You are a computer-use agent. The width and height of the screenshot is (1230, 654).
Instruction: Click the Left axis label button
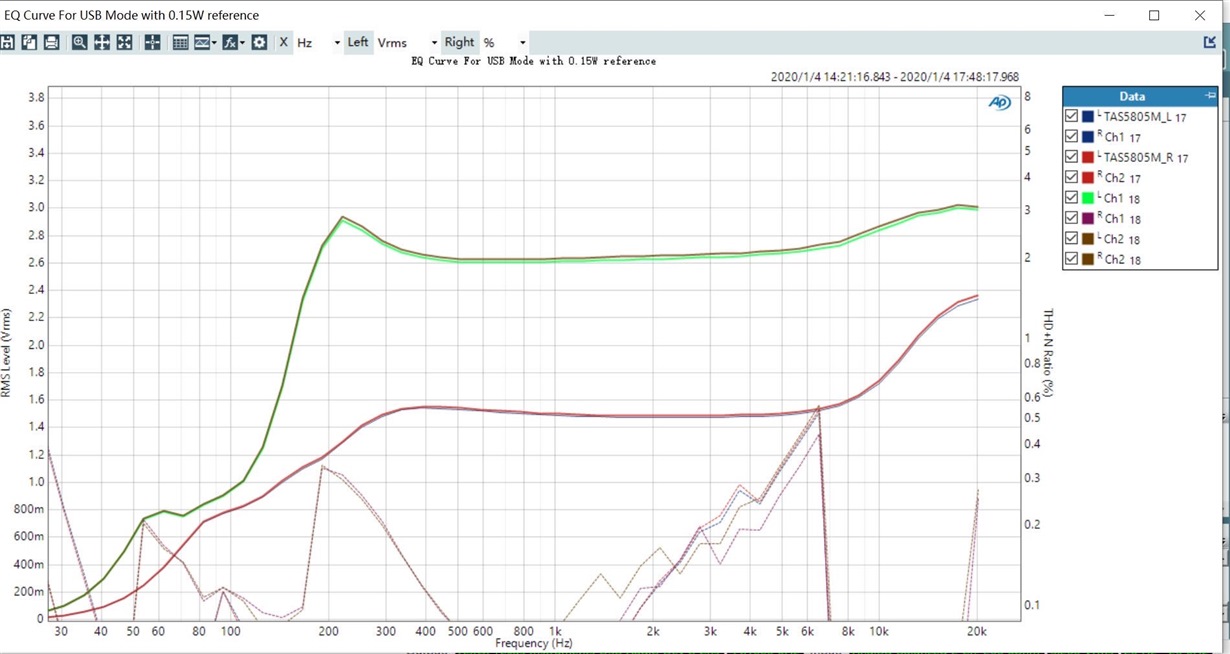coord(358,42)
